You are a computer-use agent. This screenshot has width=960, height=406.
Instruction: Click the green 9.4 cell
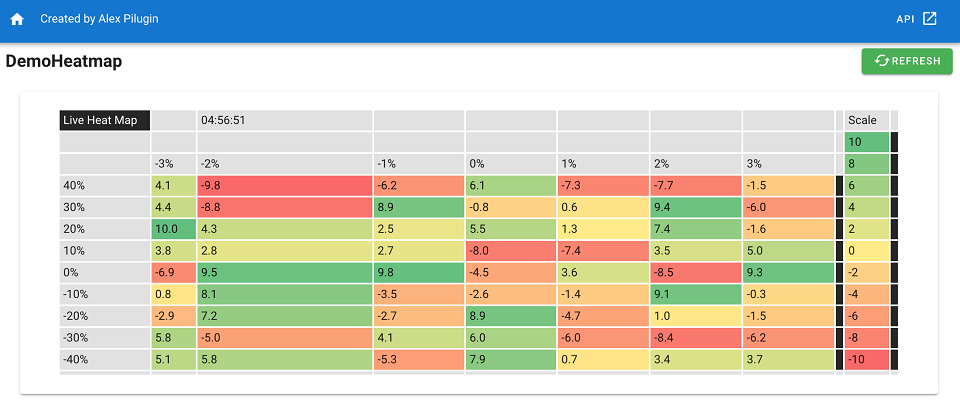(x=696, y=207)
